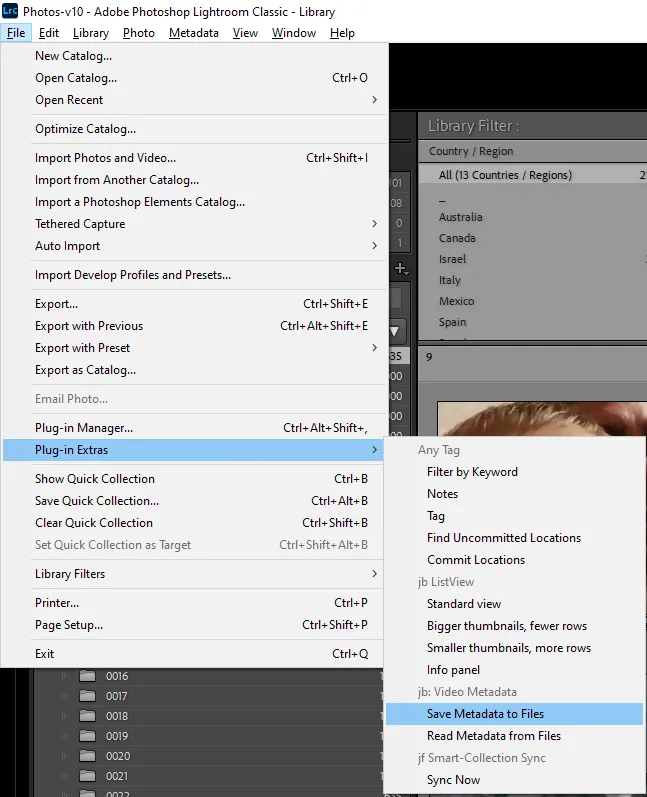Select Import Photos and Video

[x=105, y=158]
